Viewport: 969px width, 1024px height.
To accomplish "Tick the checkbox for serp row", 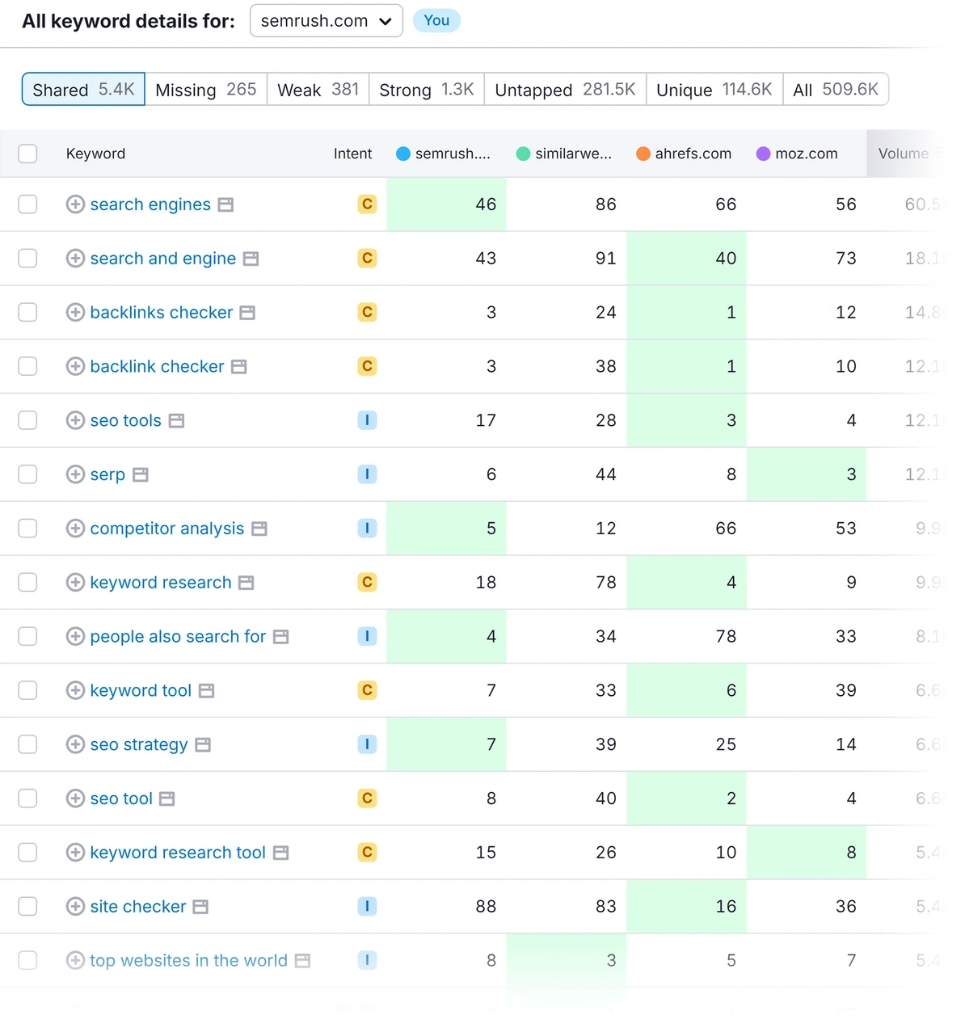I will click(27, 474).
